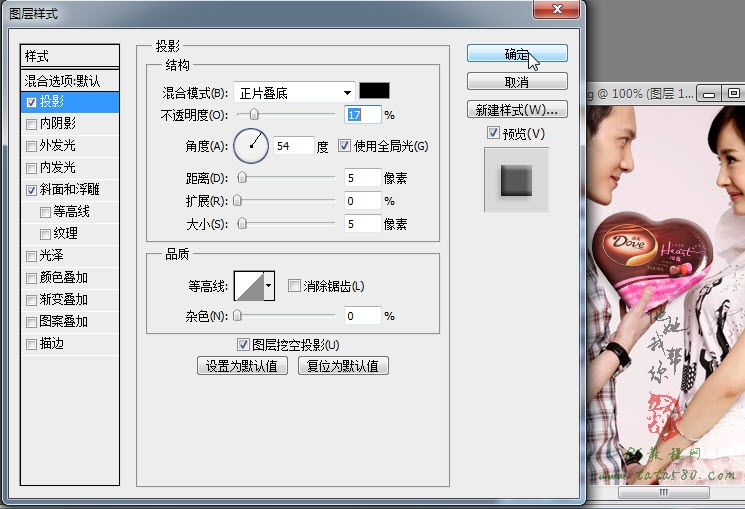Open 新建样式(W)... dialog

point(517,110)
